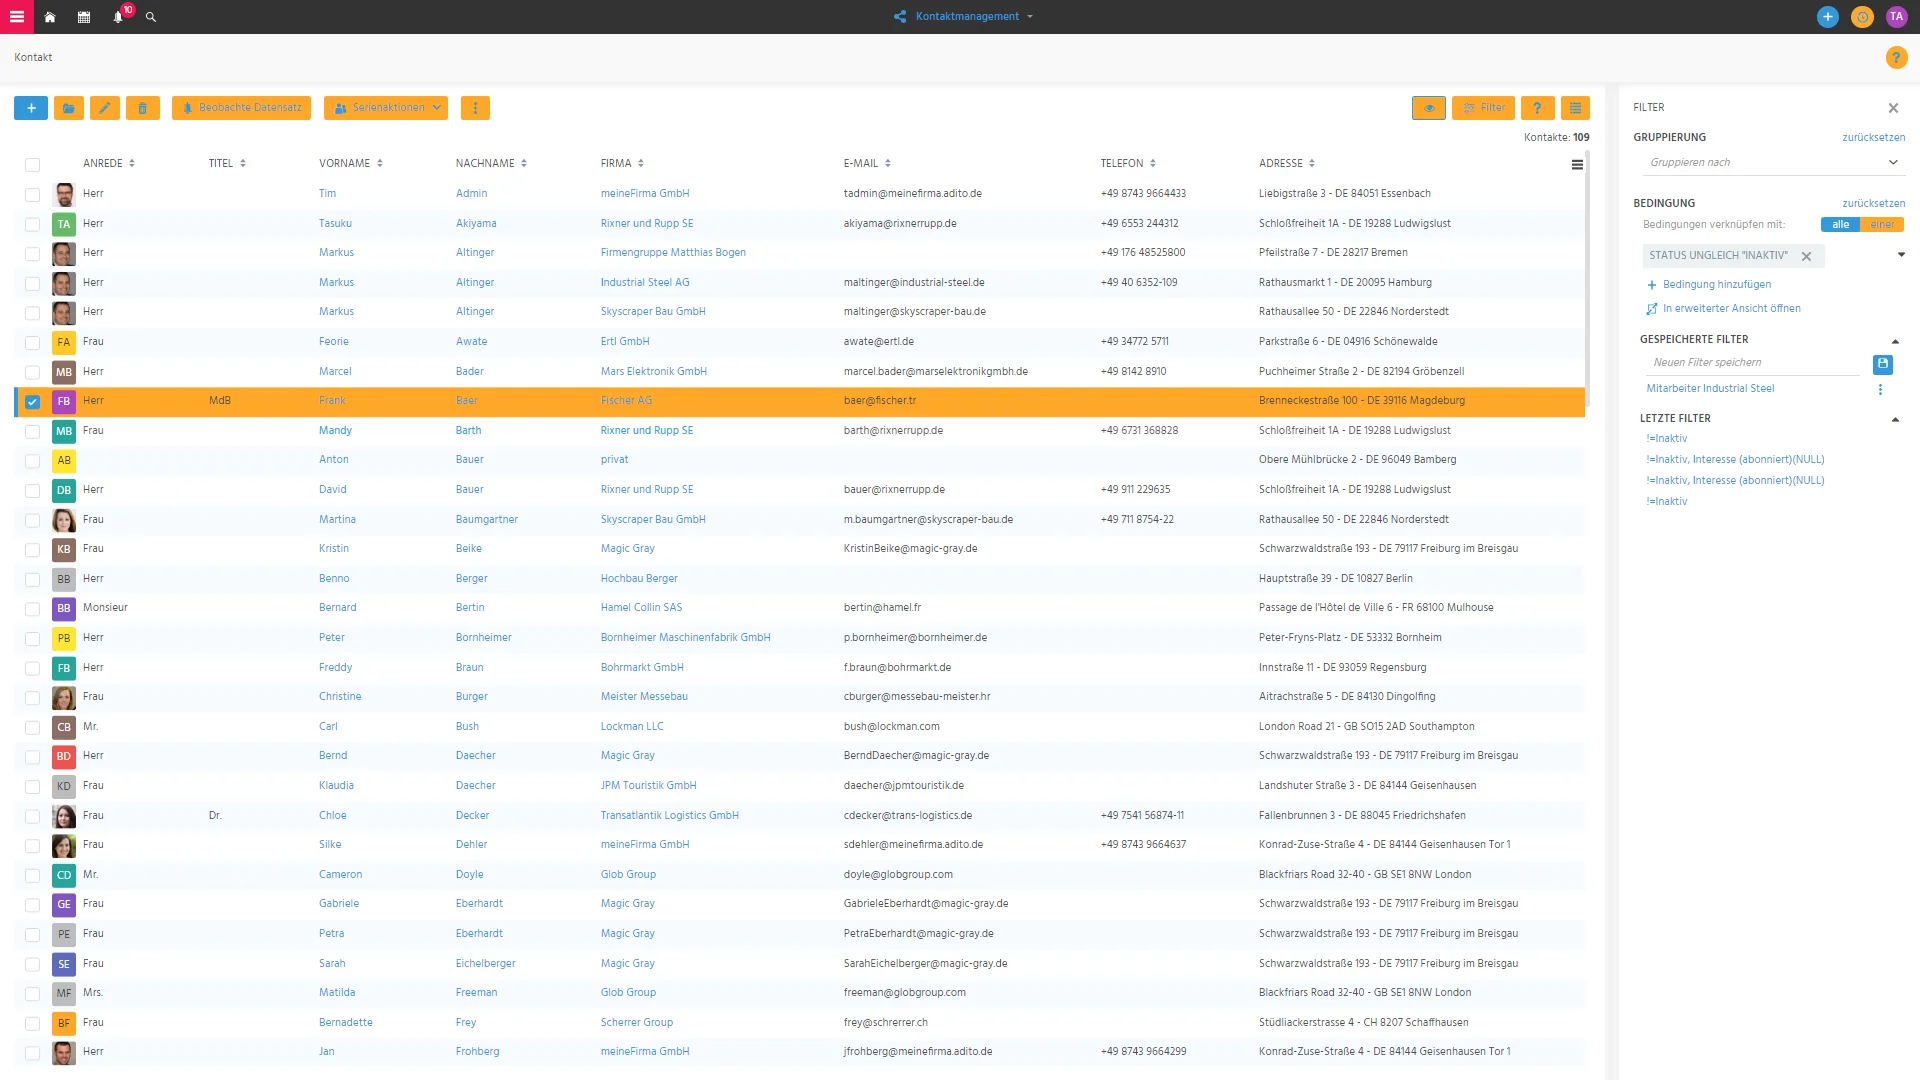
Task: Switch view with the list layout icon
Action: pyautogui.click(x=1575, y=108)
